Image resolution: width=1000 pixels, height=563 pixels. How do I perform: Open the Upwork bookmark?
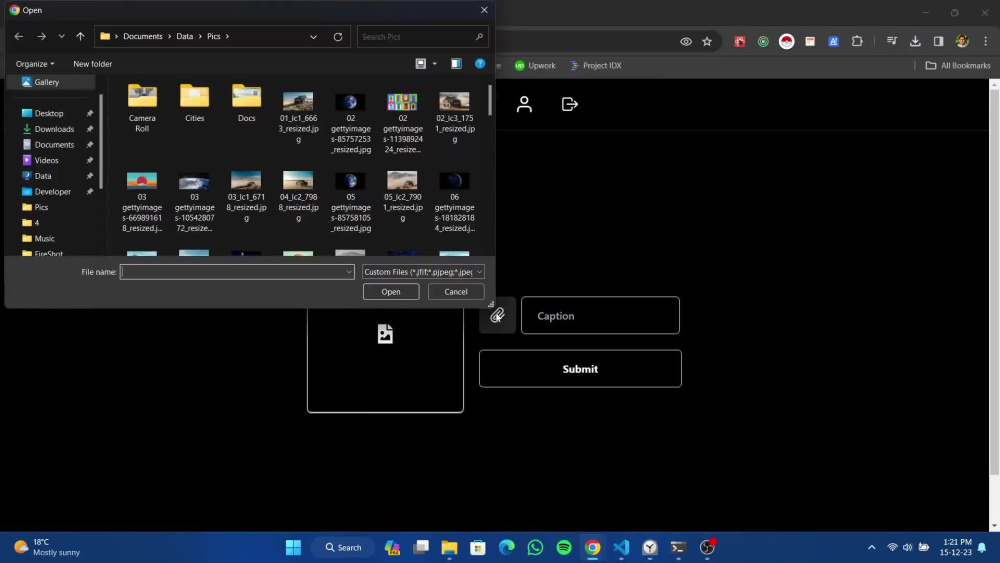tap(535, 66)
